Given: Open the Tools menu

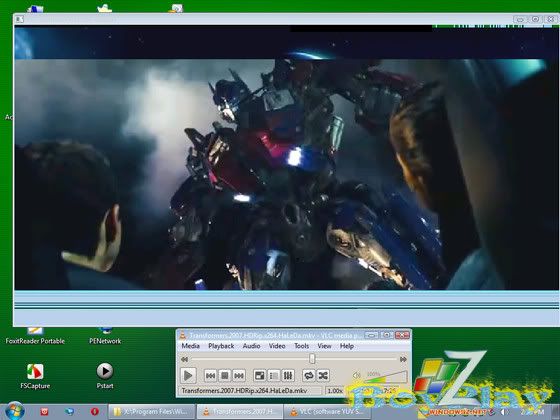Looking at the screenshot, I should (301, 346).
